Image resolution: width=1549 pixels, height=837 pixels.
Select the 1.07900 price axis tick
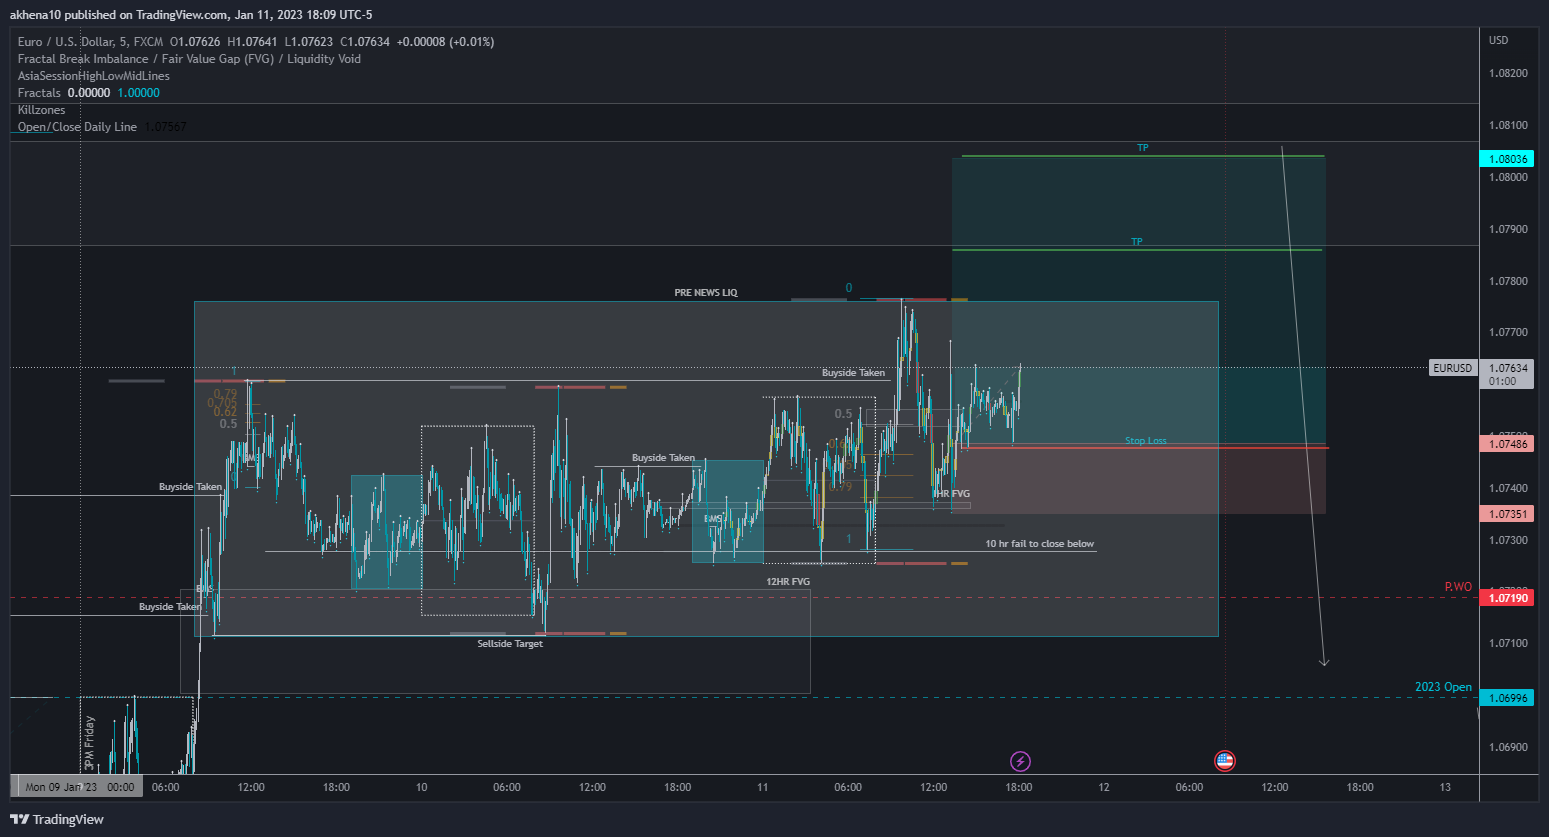[1508, 229]
